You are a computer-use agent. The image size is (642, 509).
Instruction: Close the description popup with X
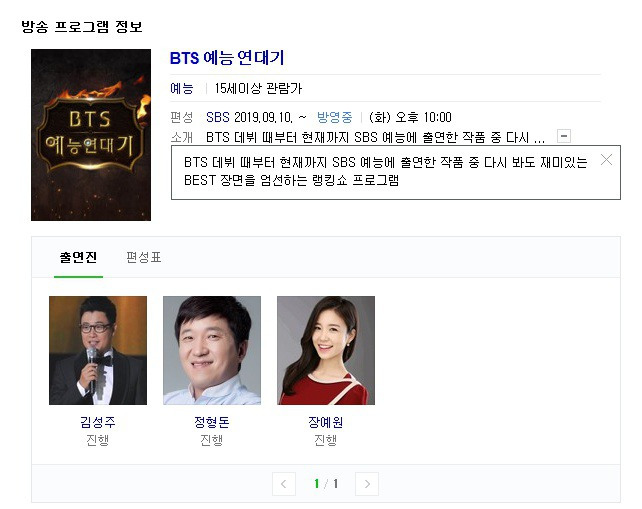tap(606, 160)
